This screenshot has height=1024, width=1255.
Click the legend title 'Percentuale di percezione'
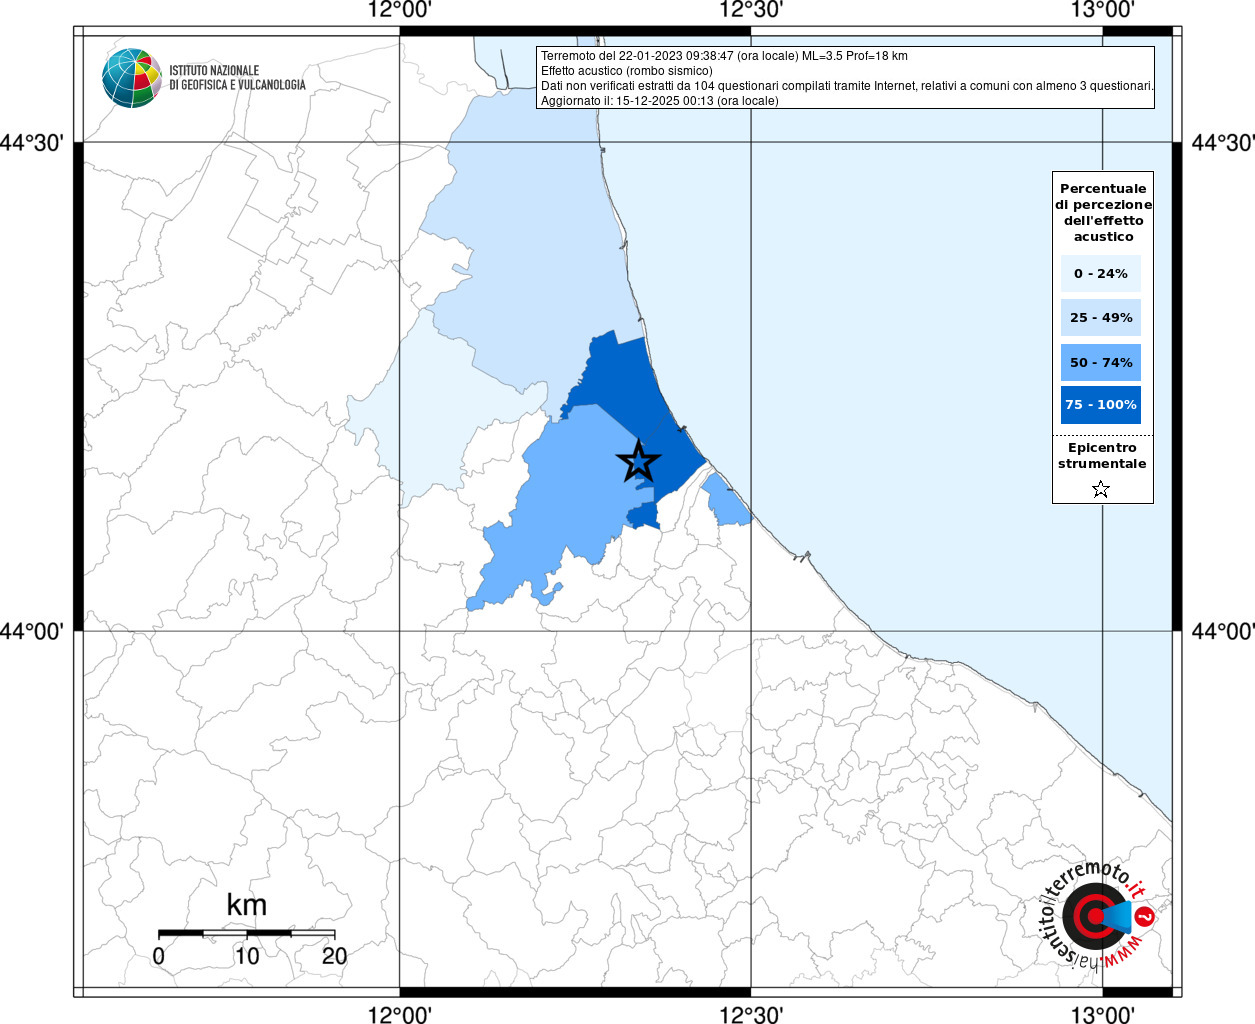point(1103,213)
